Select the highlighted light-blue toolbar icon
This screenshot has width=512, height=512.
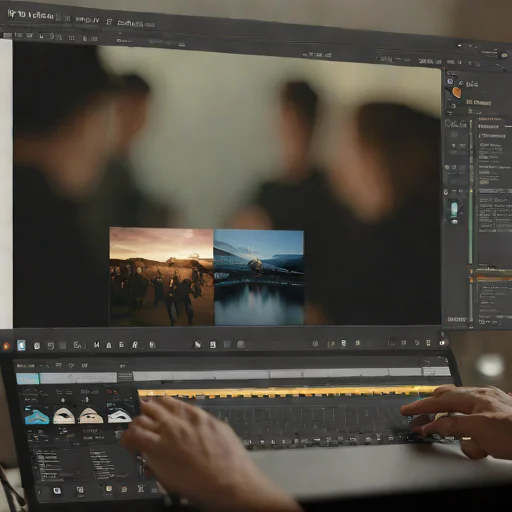(21, 345)
